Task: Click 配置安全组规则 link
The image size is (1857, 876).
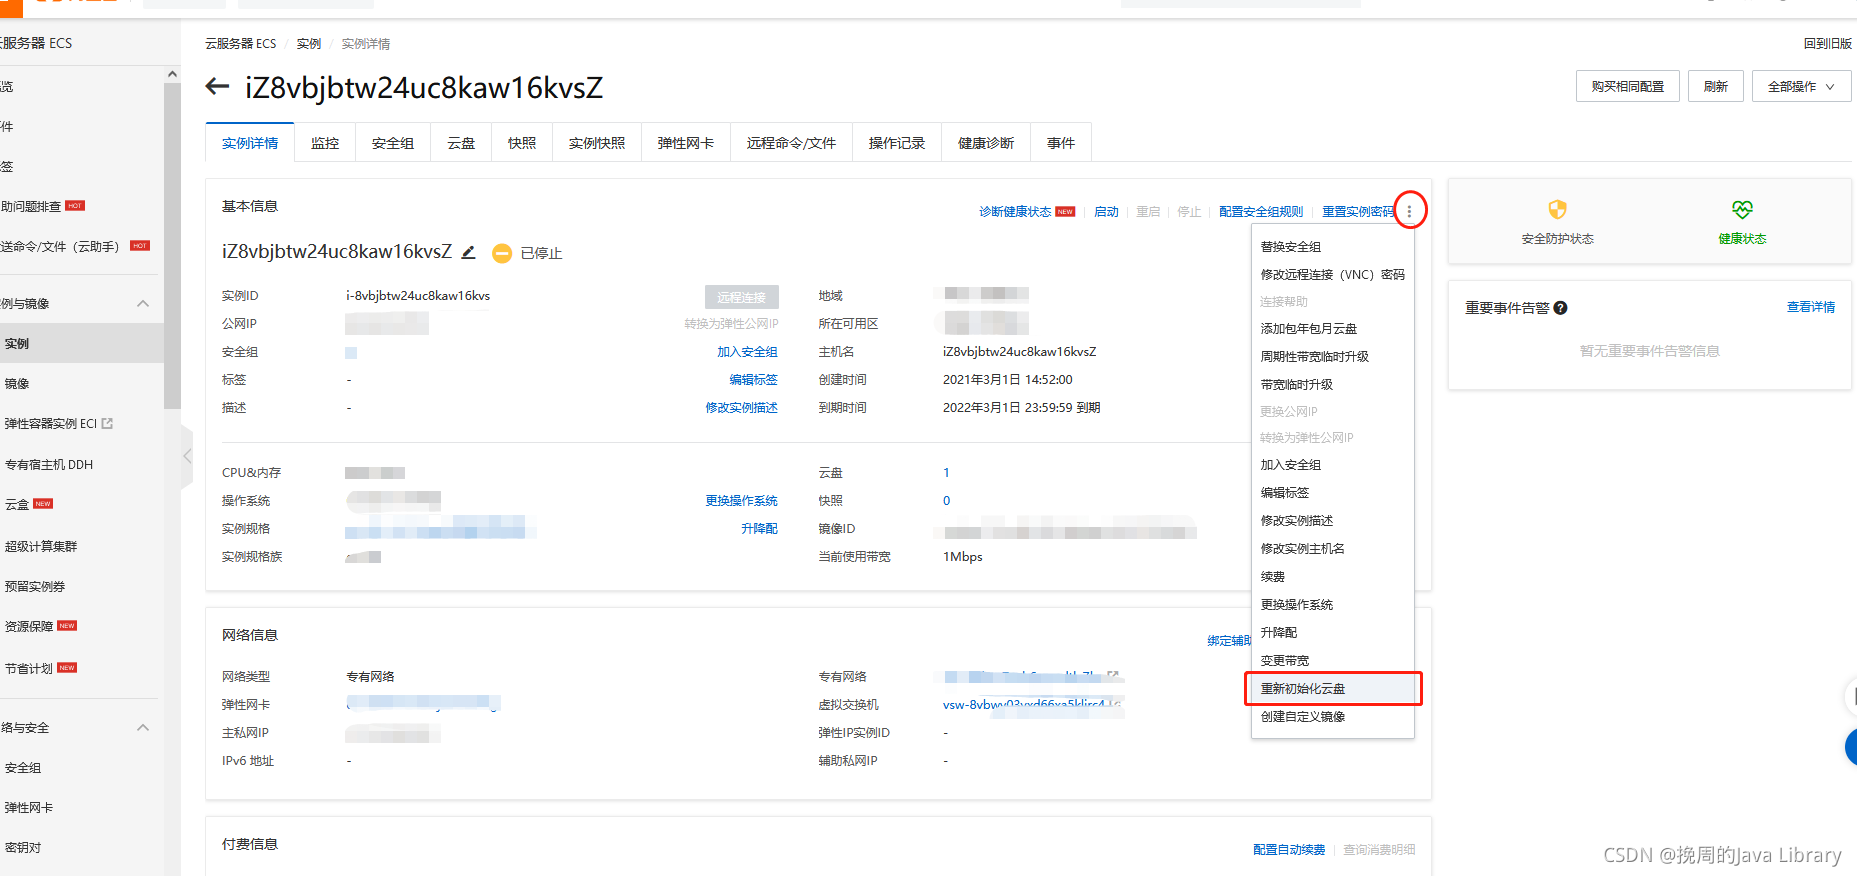Action: pyautogui.click(x=1261, y=212)
